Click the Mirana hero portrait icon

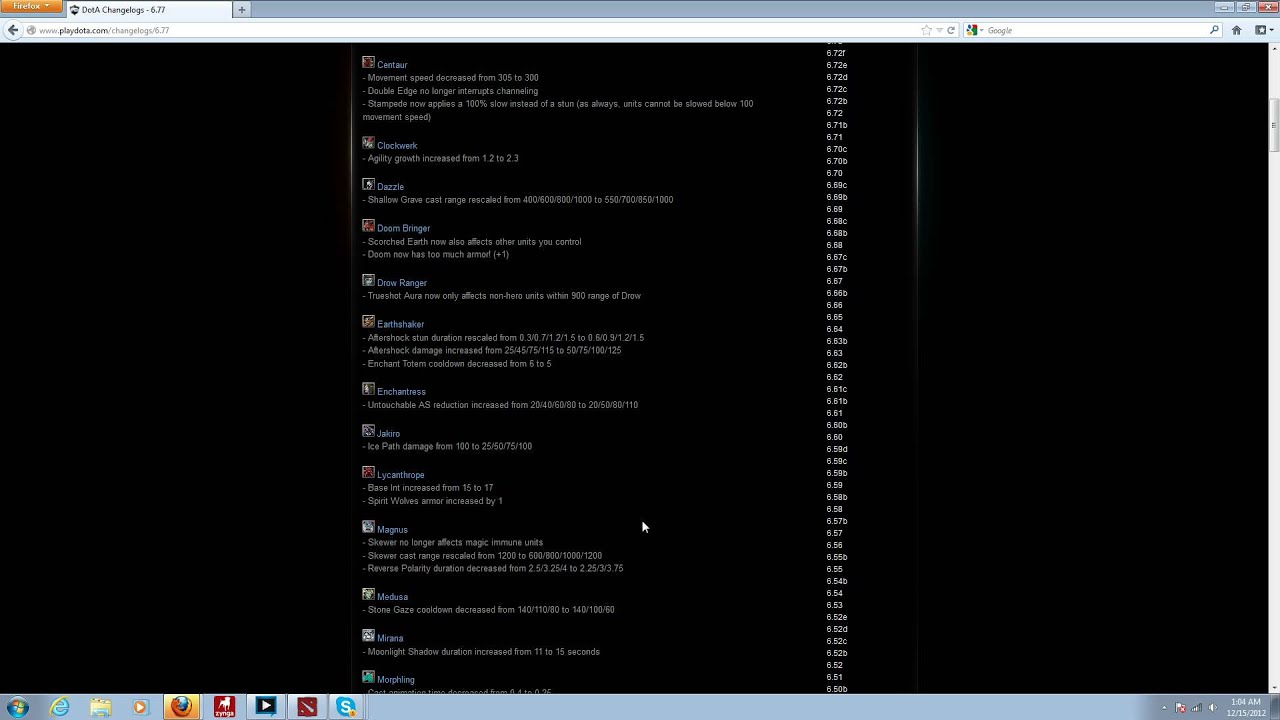[368, 636]
